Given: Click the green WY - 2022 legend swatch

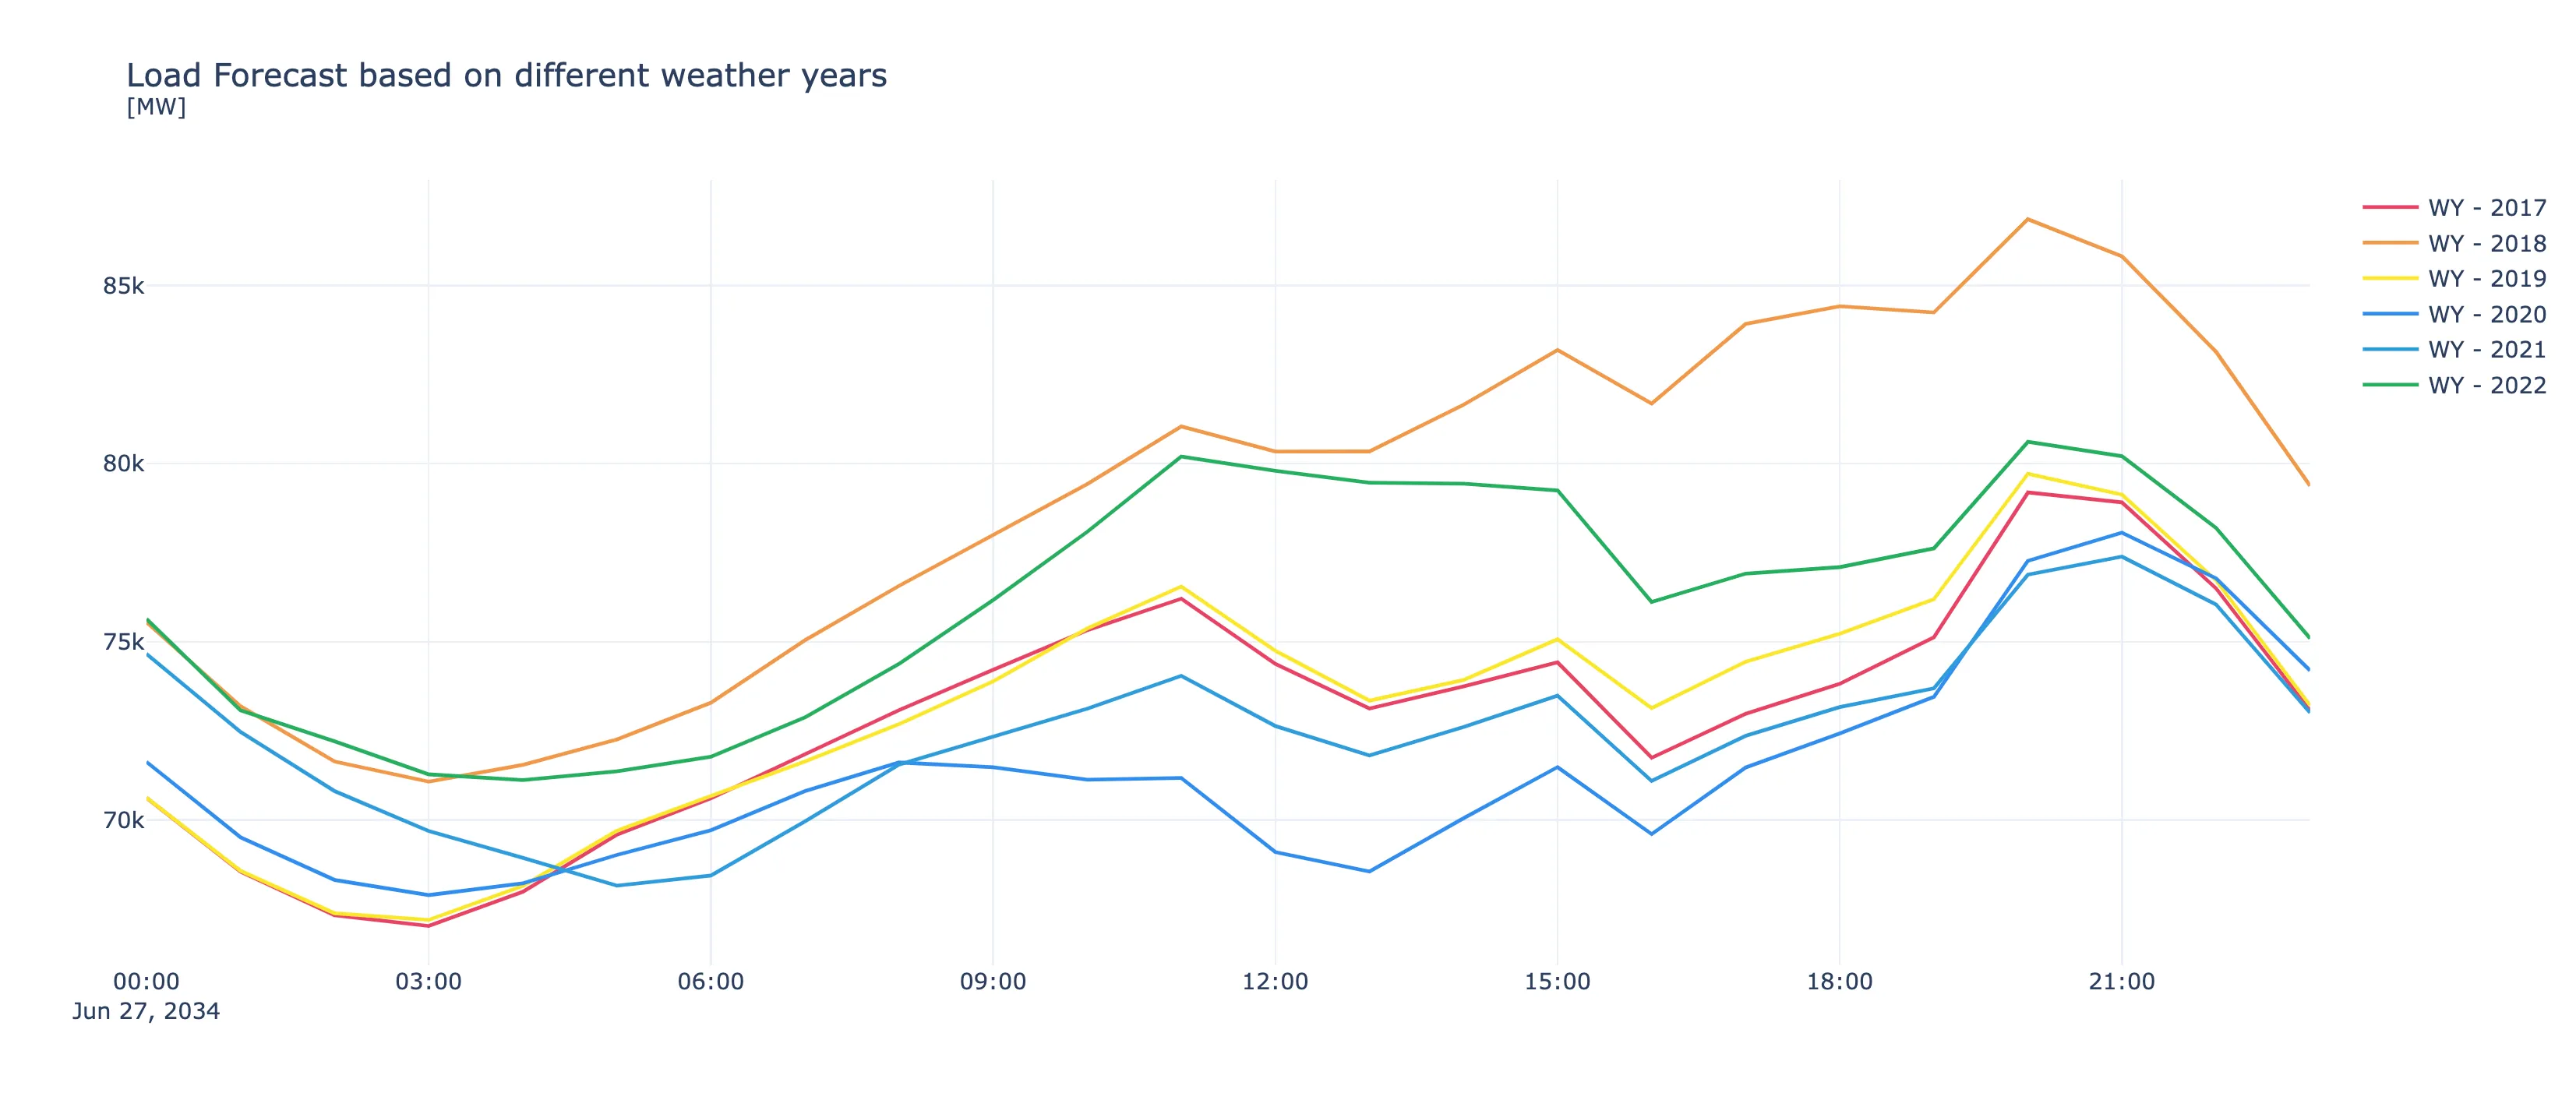Looking at the screenshot, I should click(x=2390, y=385).
